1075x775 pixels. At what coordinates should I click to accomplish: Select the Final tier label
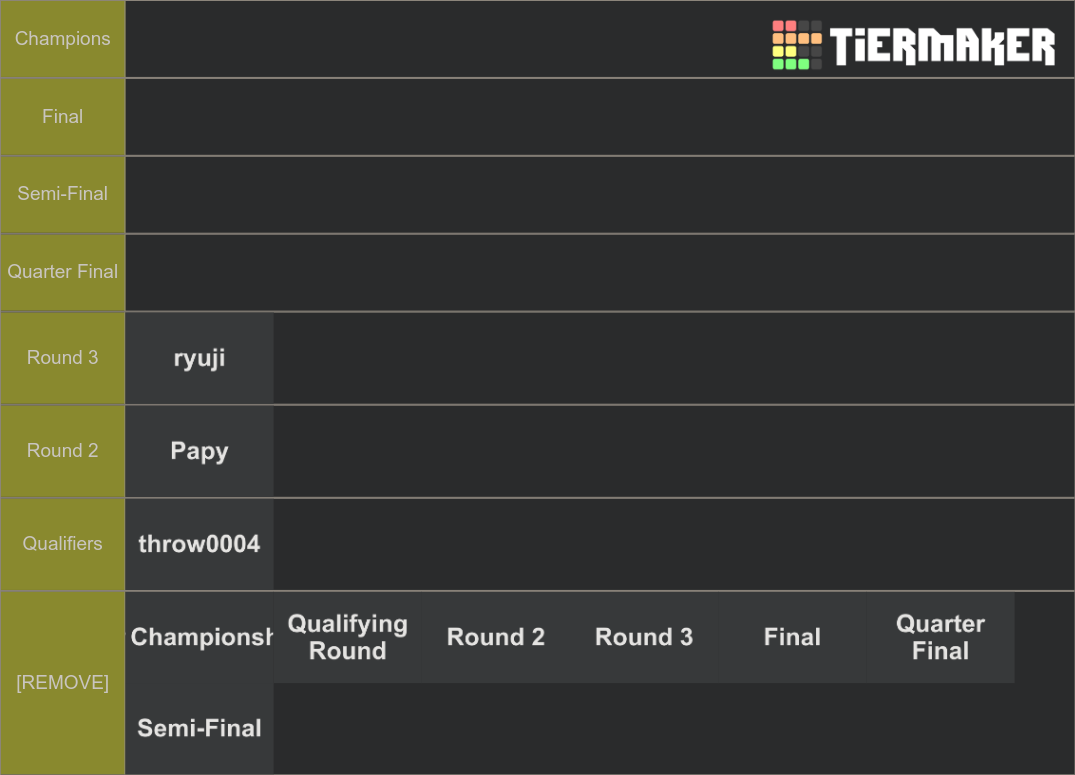coord(62,117)
